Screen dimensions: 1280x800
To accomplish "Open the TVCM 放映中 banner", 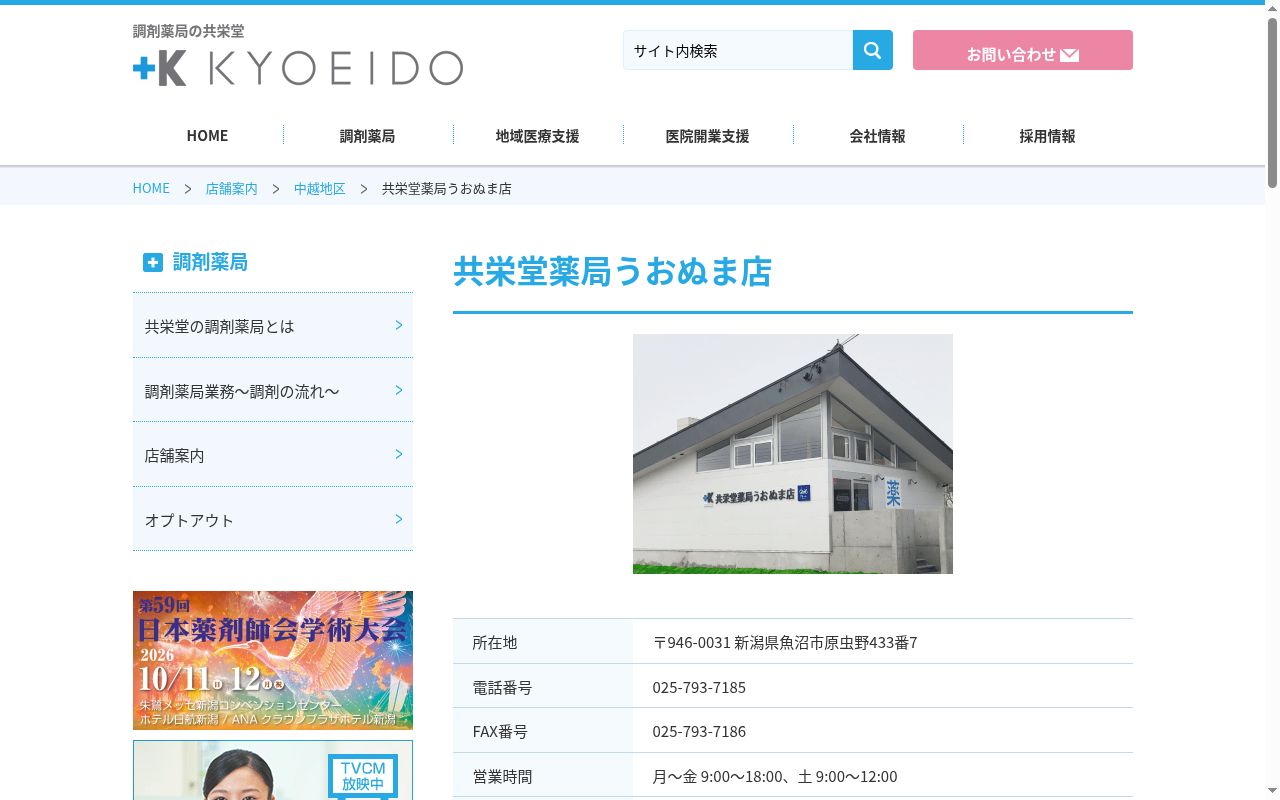I will (x=273, y=770).
